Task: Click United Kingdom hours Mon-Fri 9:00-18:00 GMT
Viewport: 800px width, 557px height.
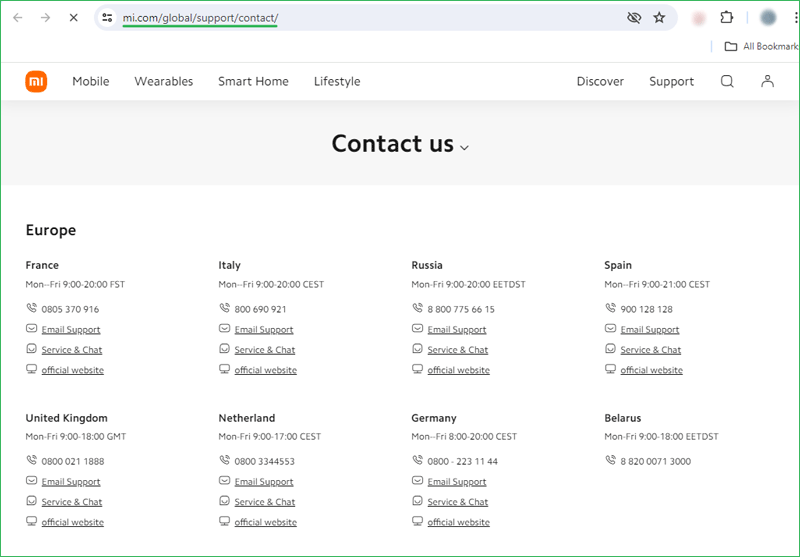Action: [x=76, y=437]
